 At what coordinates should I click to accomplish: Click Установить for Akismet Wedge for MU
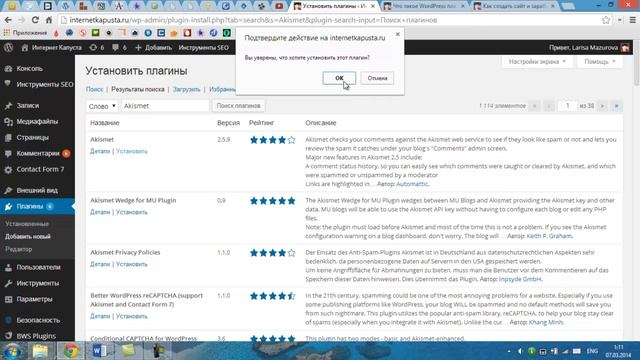pos(131,212)
